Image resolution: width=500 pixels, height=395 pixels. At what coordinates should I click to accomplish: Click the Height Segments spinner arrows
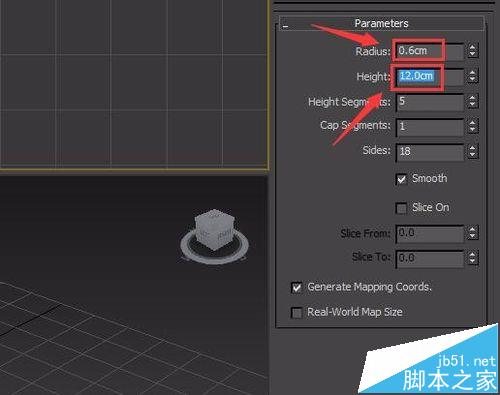point(472,101)
